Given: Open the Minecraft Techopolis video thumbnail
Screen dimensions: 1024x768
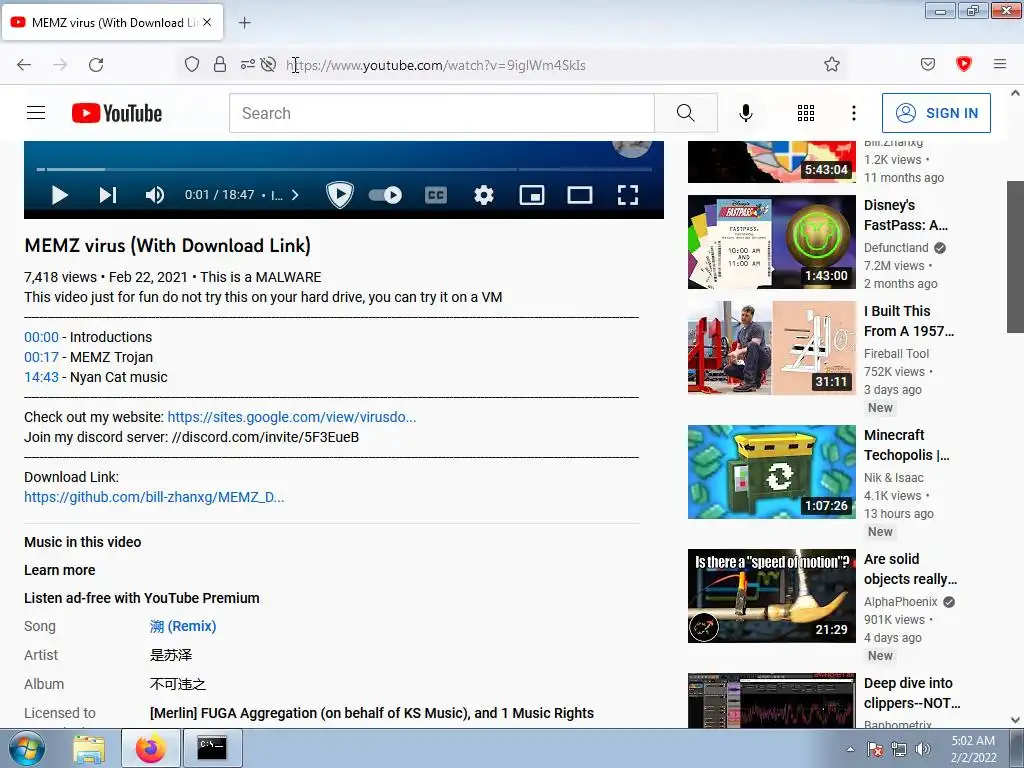Looking at the screenshot, I should click(x=771, y=472).
